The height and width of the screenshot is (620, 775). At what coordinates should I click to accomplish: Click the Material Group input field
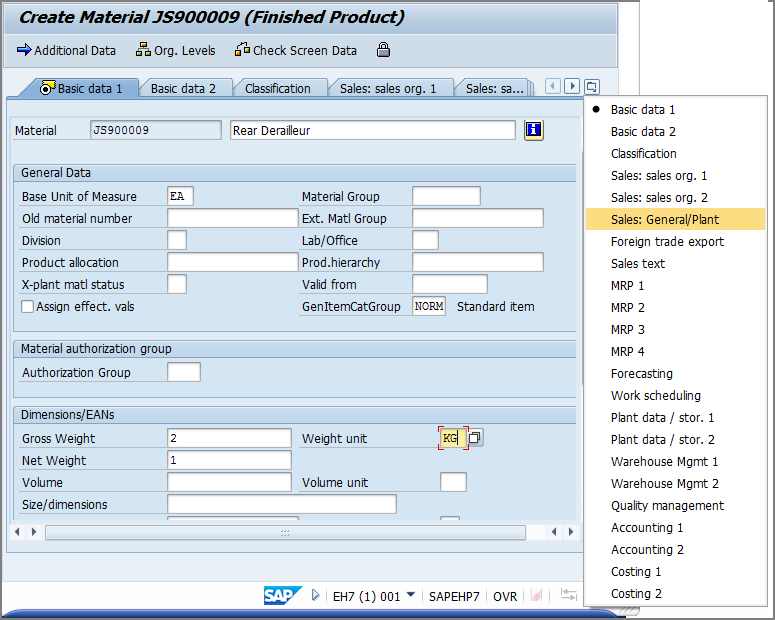pos(446,197)
